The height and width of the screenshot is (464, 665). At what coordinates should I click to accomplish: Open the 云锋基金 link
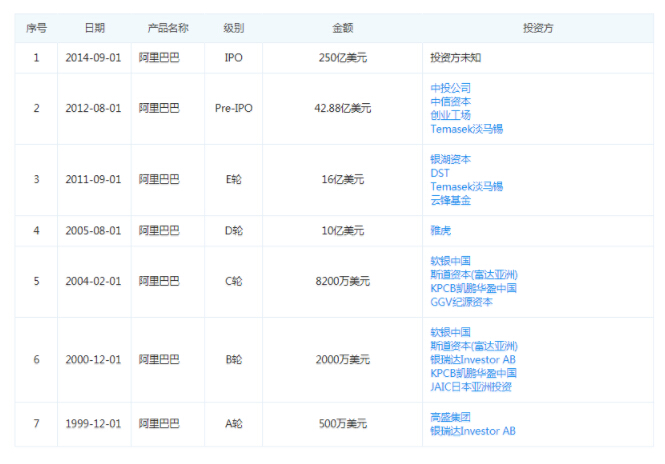point(450,200)
